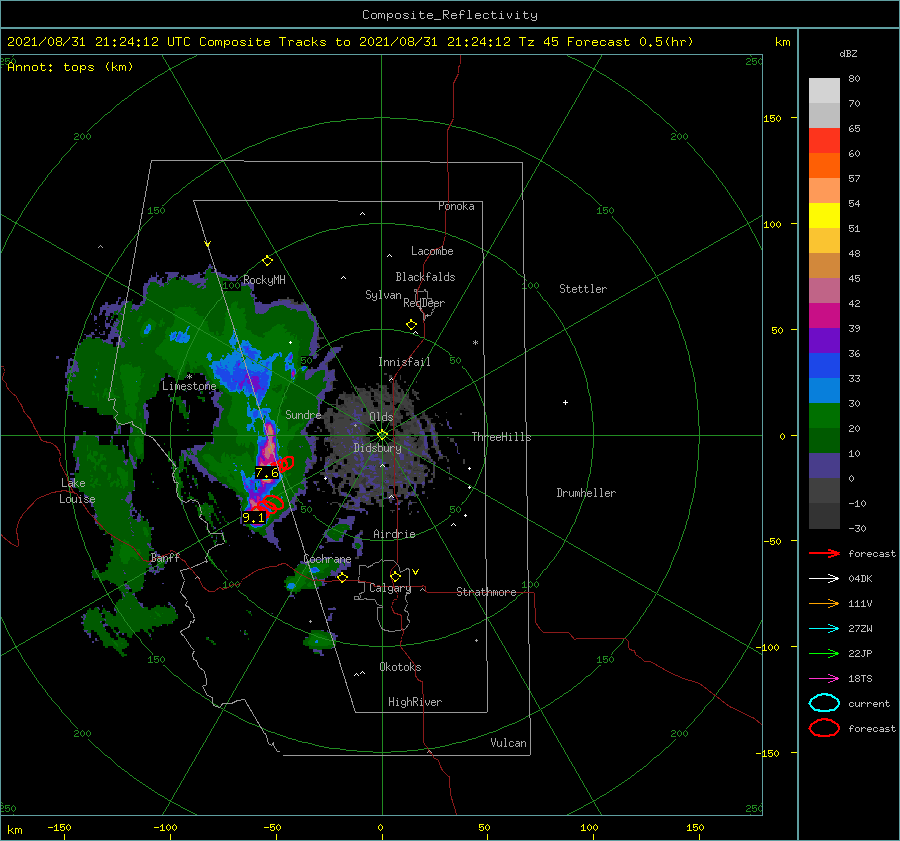This screenshot has width=900, height=841.
Task: Click the dBZ legend heading
Action: pyautogui.click(x=848, y=53)
